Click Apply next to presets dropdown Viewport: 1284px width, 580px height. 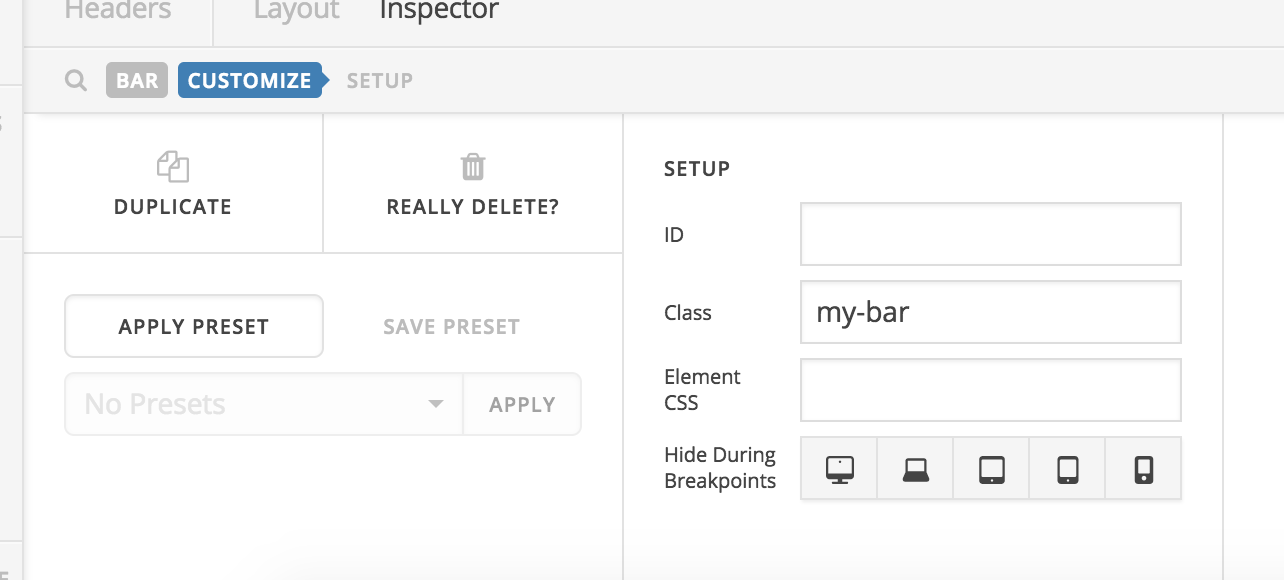point(522,405)
